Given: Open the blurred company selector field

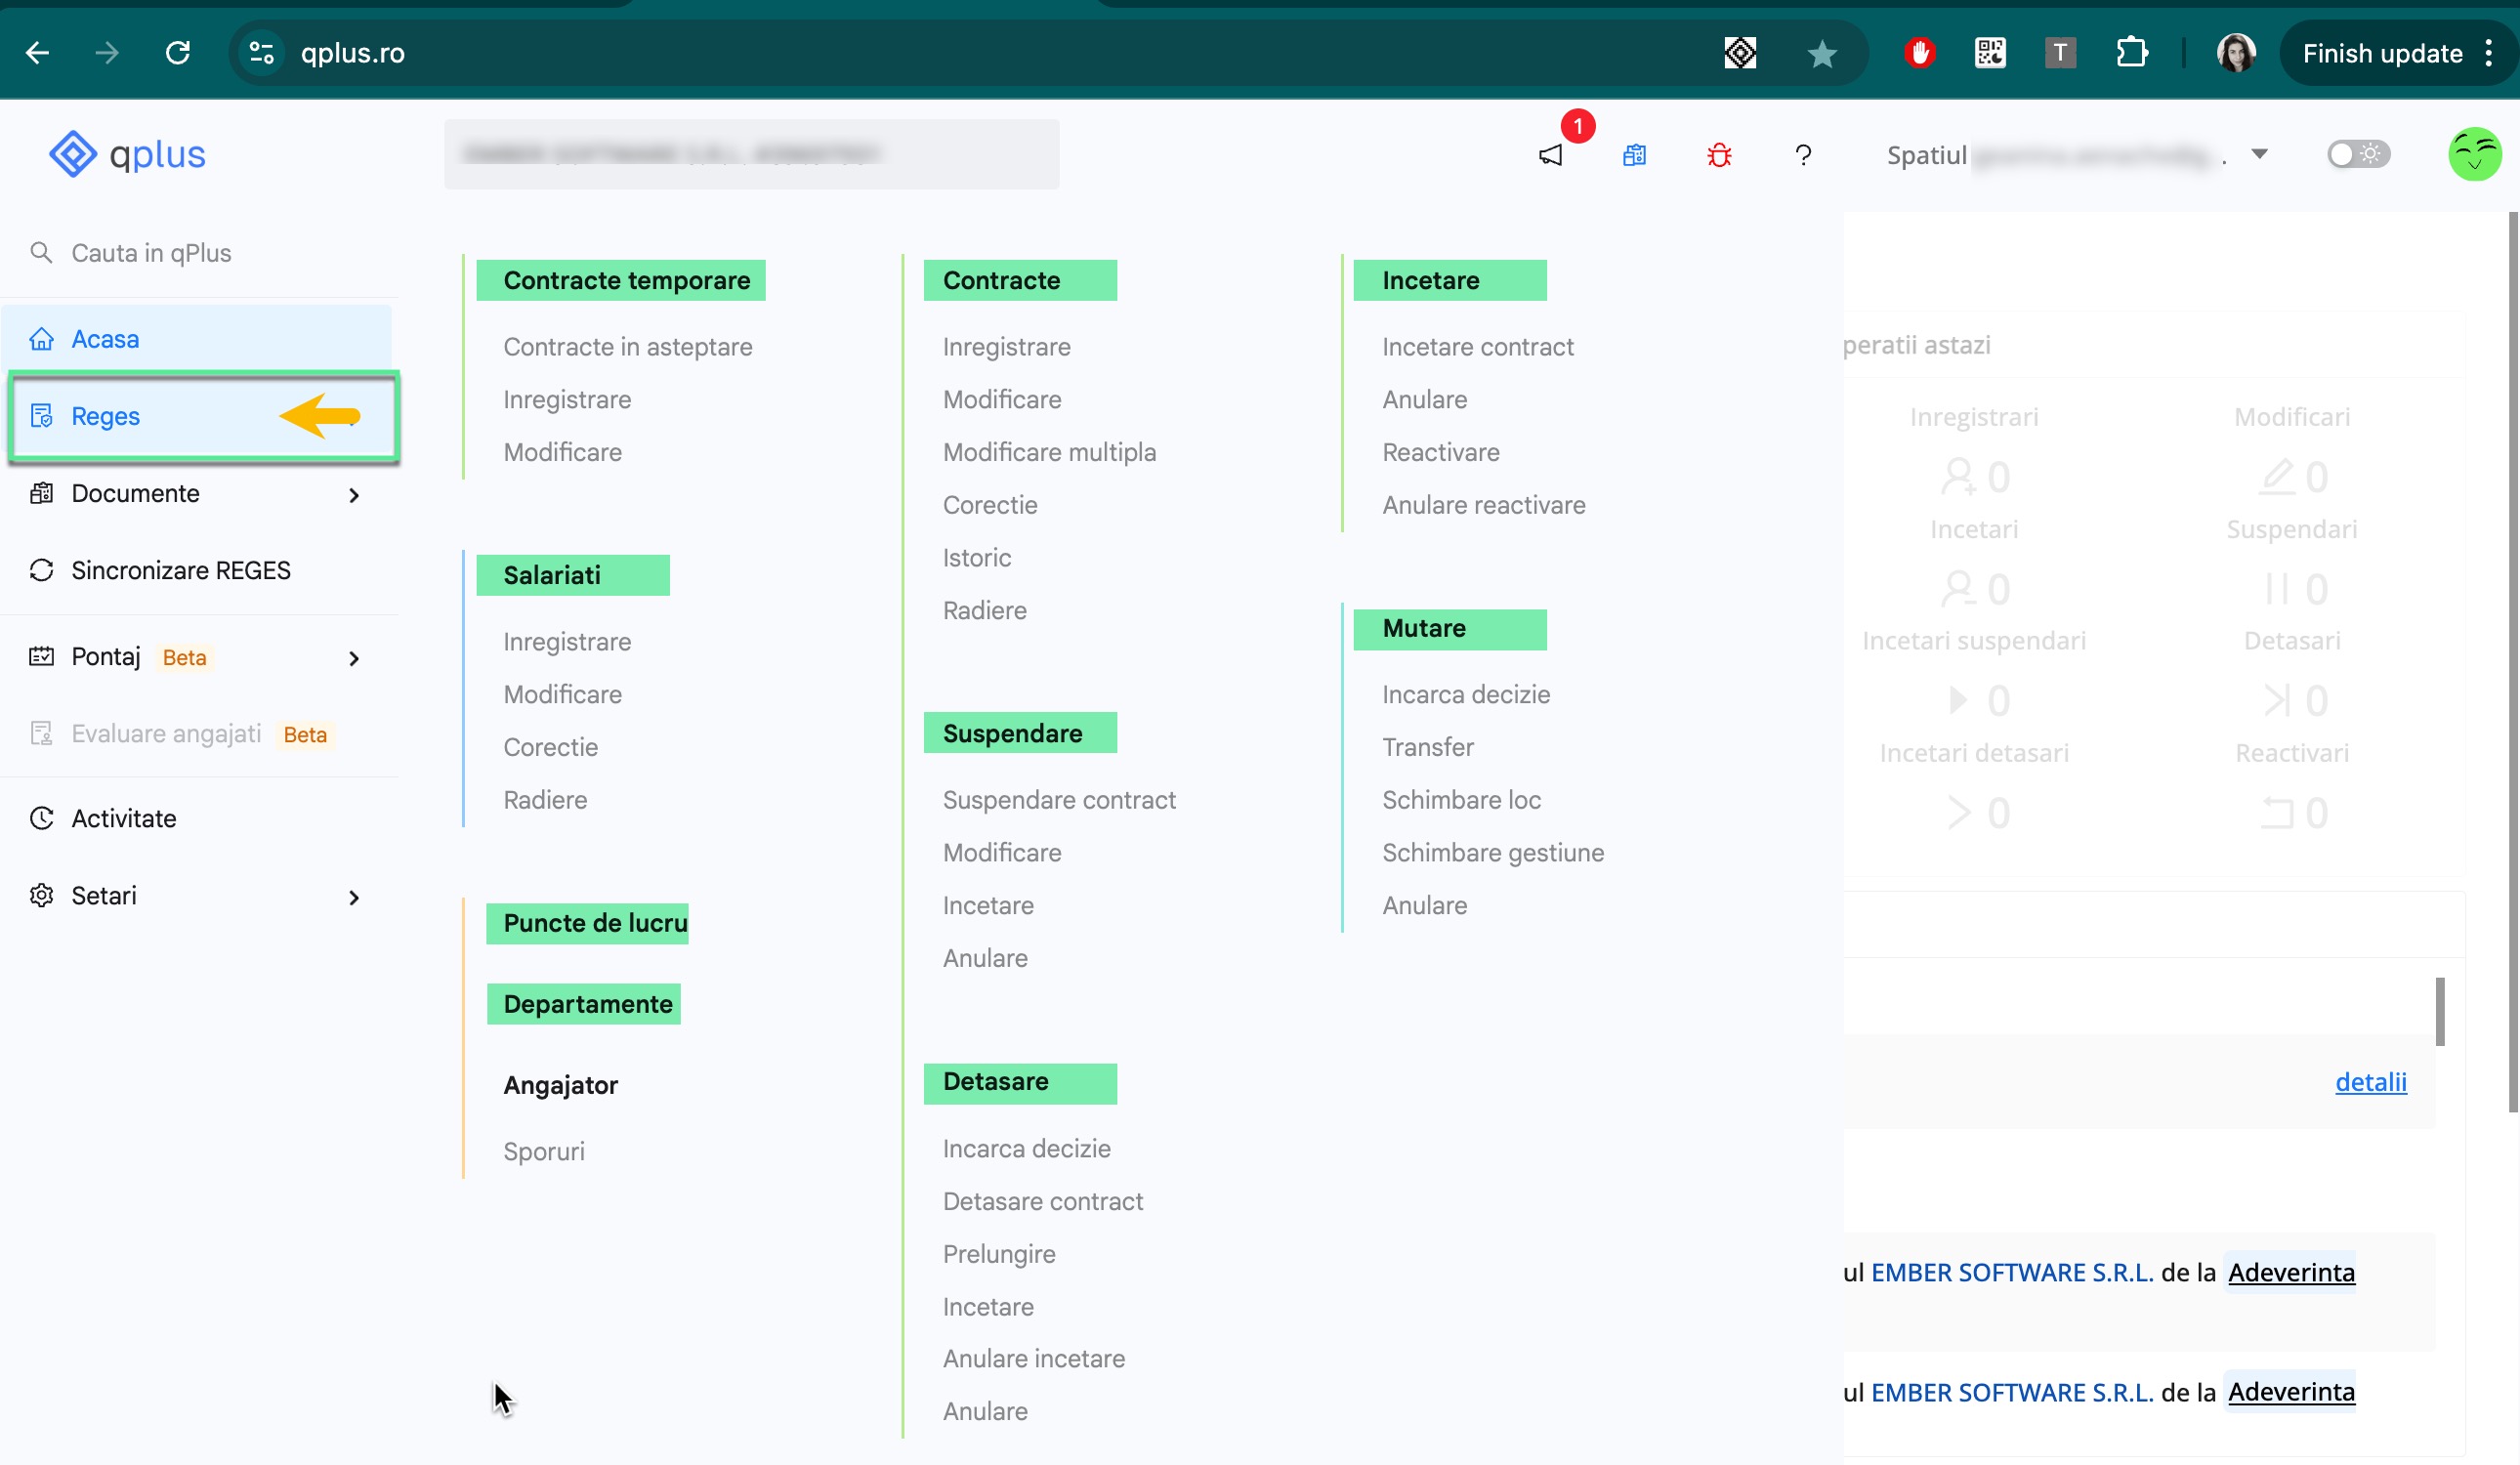Looking at the screenshot, I should 752,154.
